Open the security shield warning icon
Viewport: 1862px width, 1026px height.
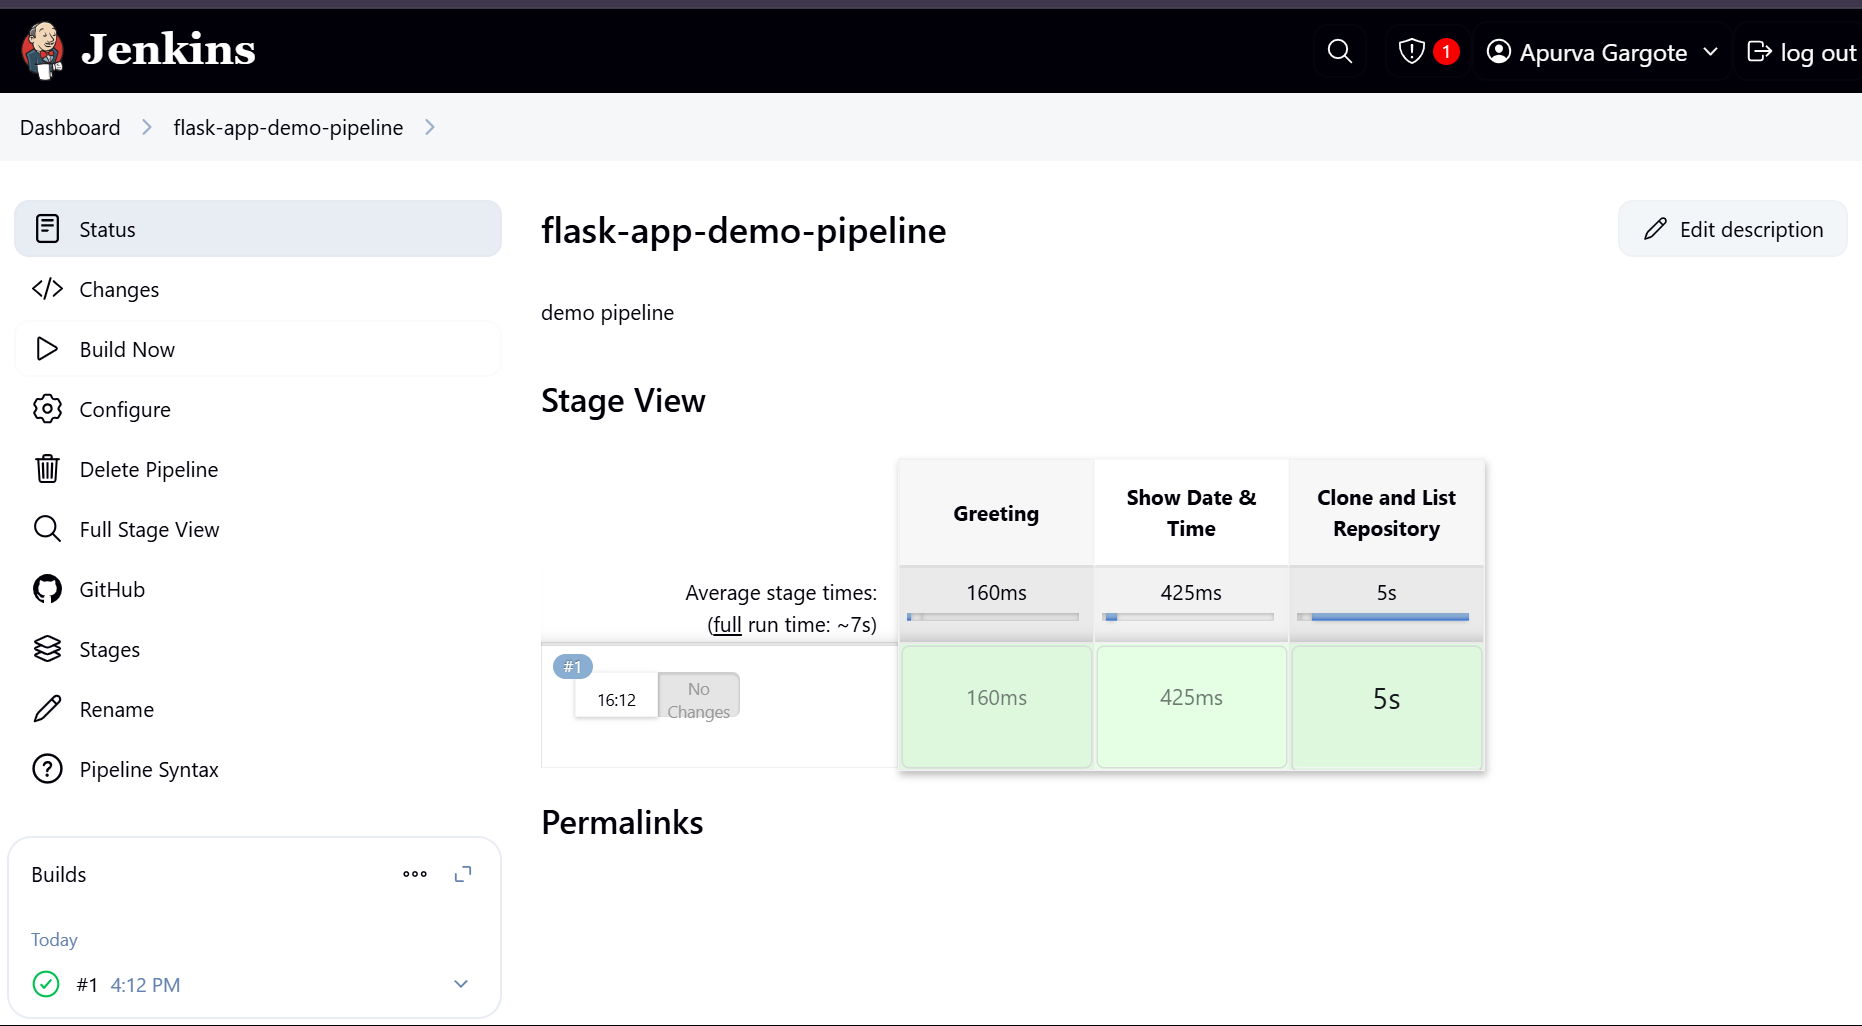tap(1411, 51)
